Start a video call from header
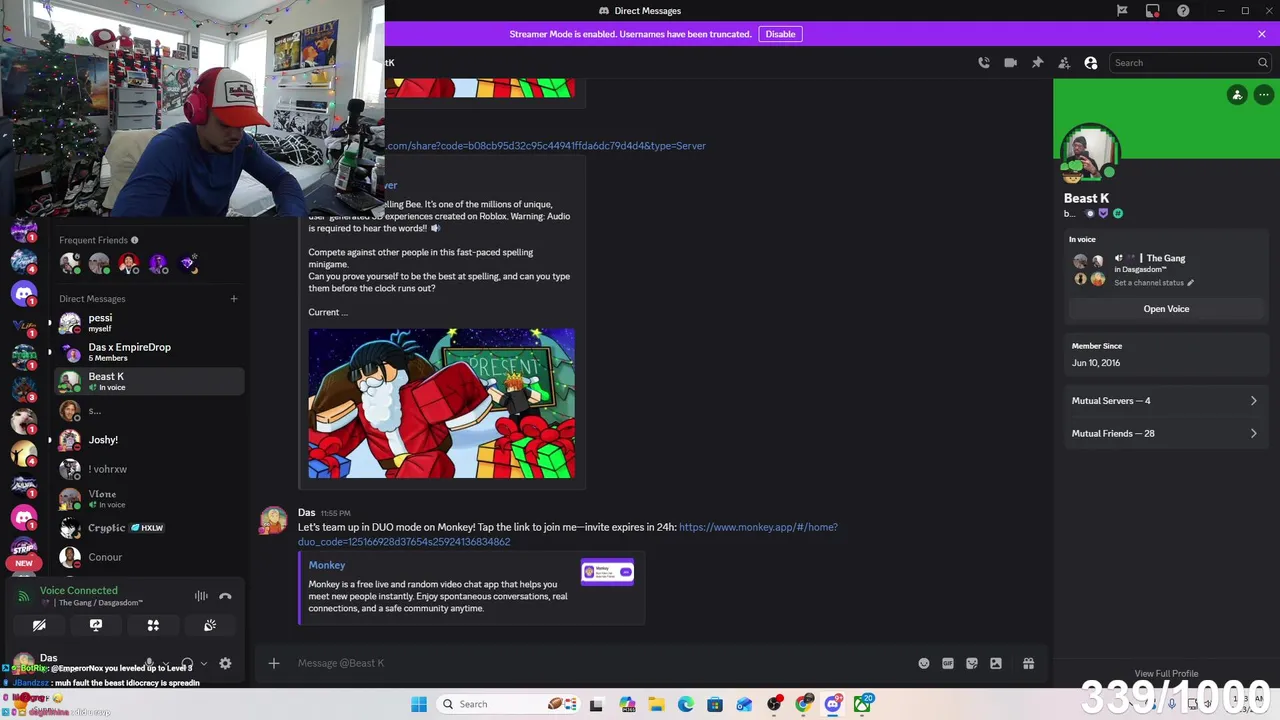 [1011, 63]
